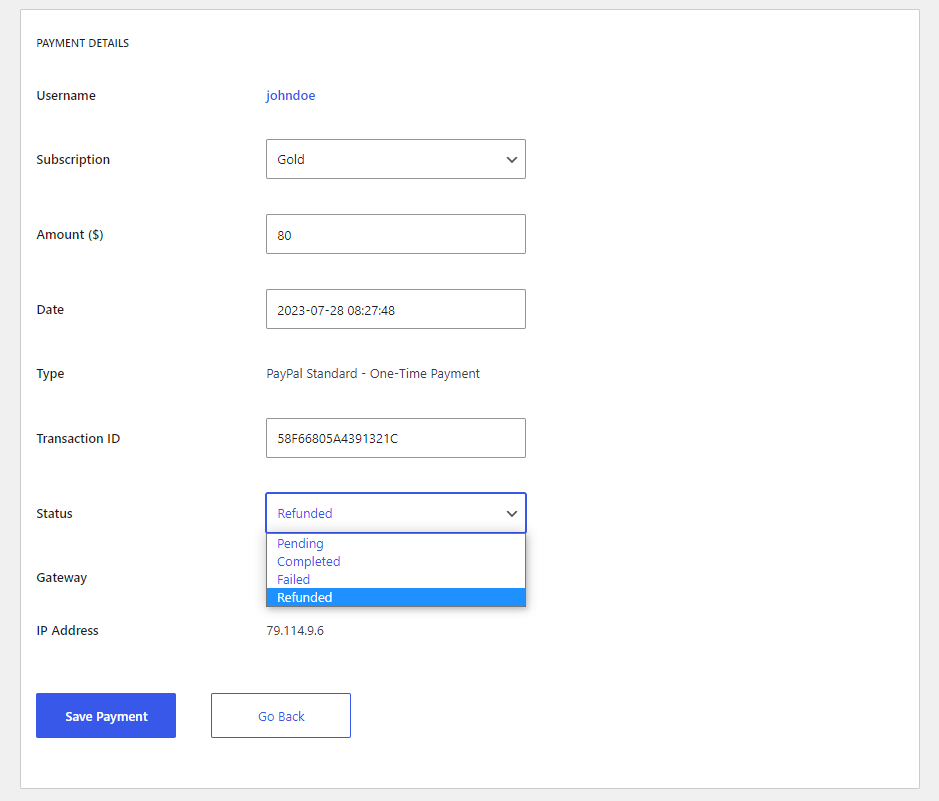Collapse the Status dropdown showing Refunded
This screenshot has height=801, width=939.
tap(396, 513)
